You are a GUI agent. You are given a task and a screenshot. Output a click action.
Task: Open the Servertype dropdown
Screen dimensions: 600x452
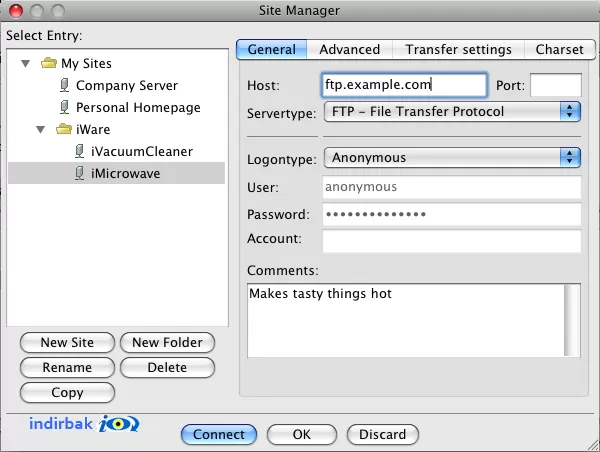pos(452,112)
